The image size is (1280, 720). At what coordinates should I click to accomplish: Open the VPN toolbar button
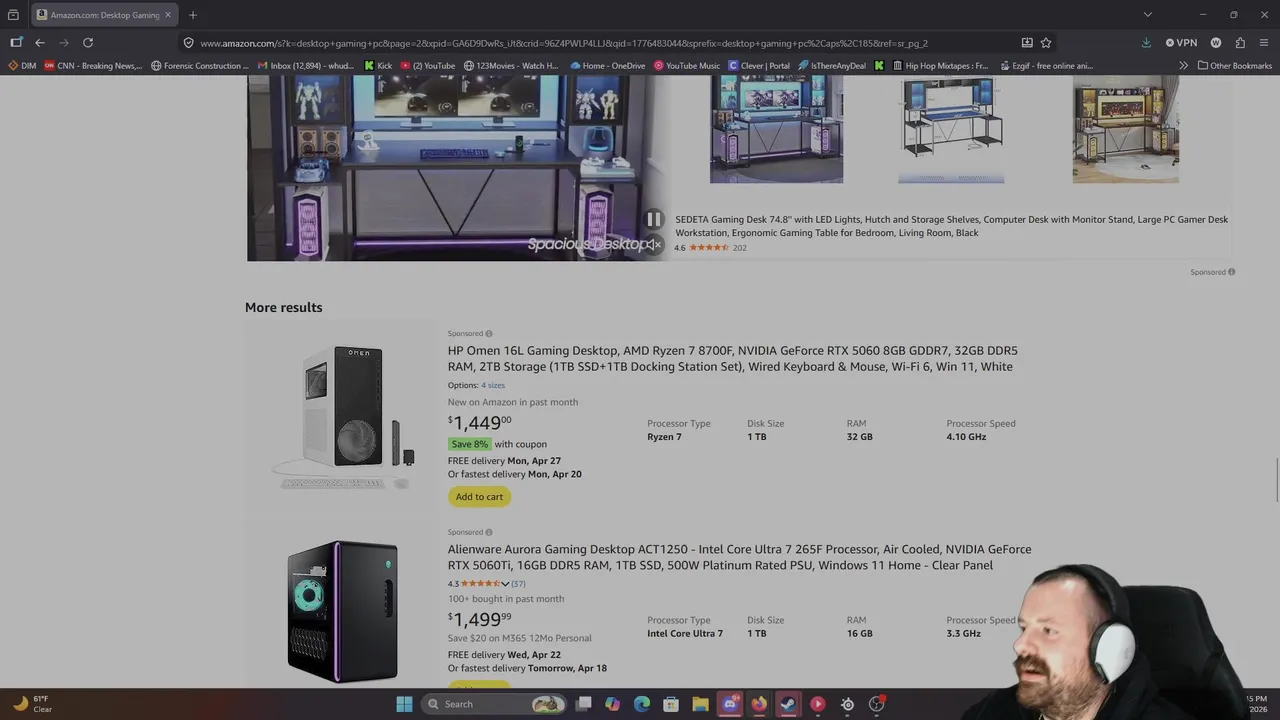1181,43
